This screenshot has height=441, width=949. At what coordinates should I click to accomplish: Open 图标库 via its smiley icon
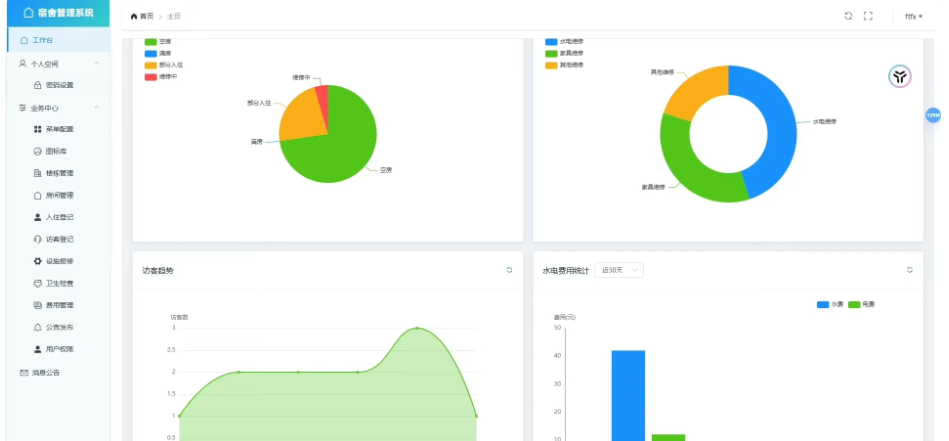click(38, 151)
